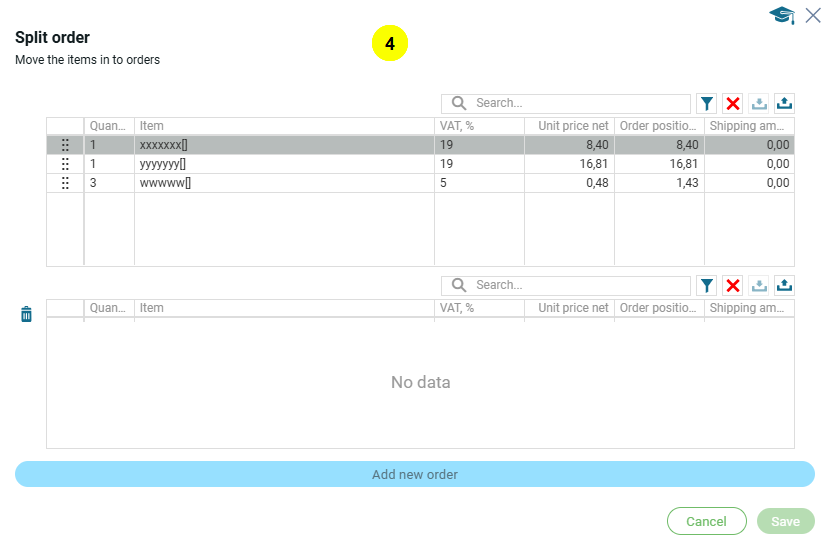The height and width of the screenshot is (549, 831).
Task: Click the export icon above the bottom table
Action: click(785, 285)
